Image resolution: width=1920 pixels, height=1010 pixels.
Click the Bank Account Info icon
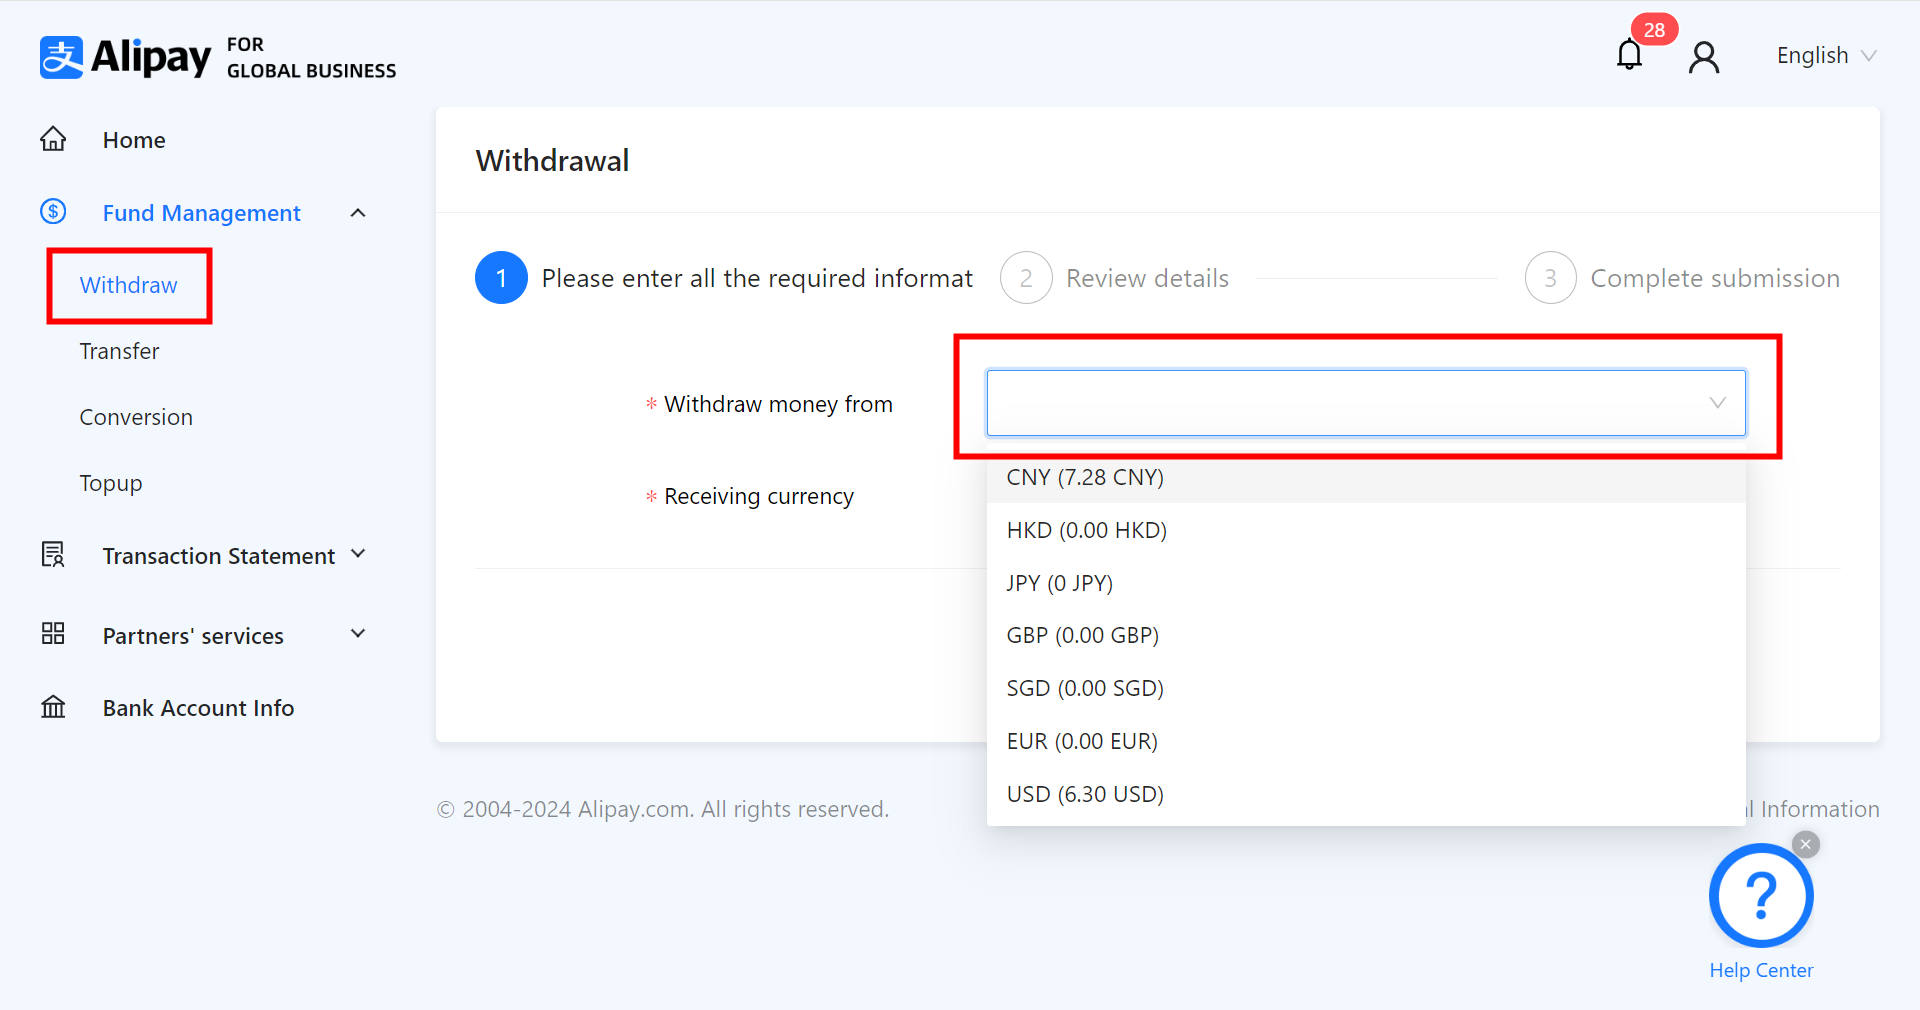coord(53,708)
